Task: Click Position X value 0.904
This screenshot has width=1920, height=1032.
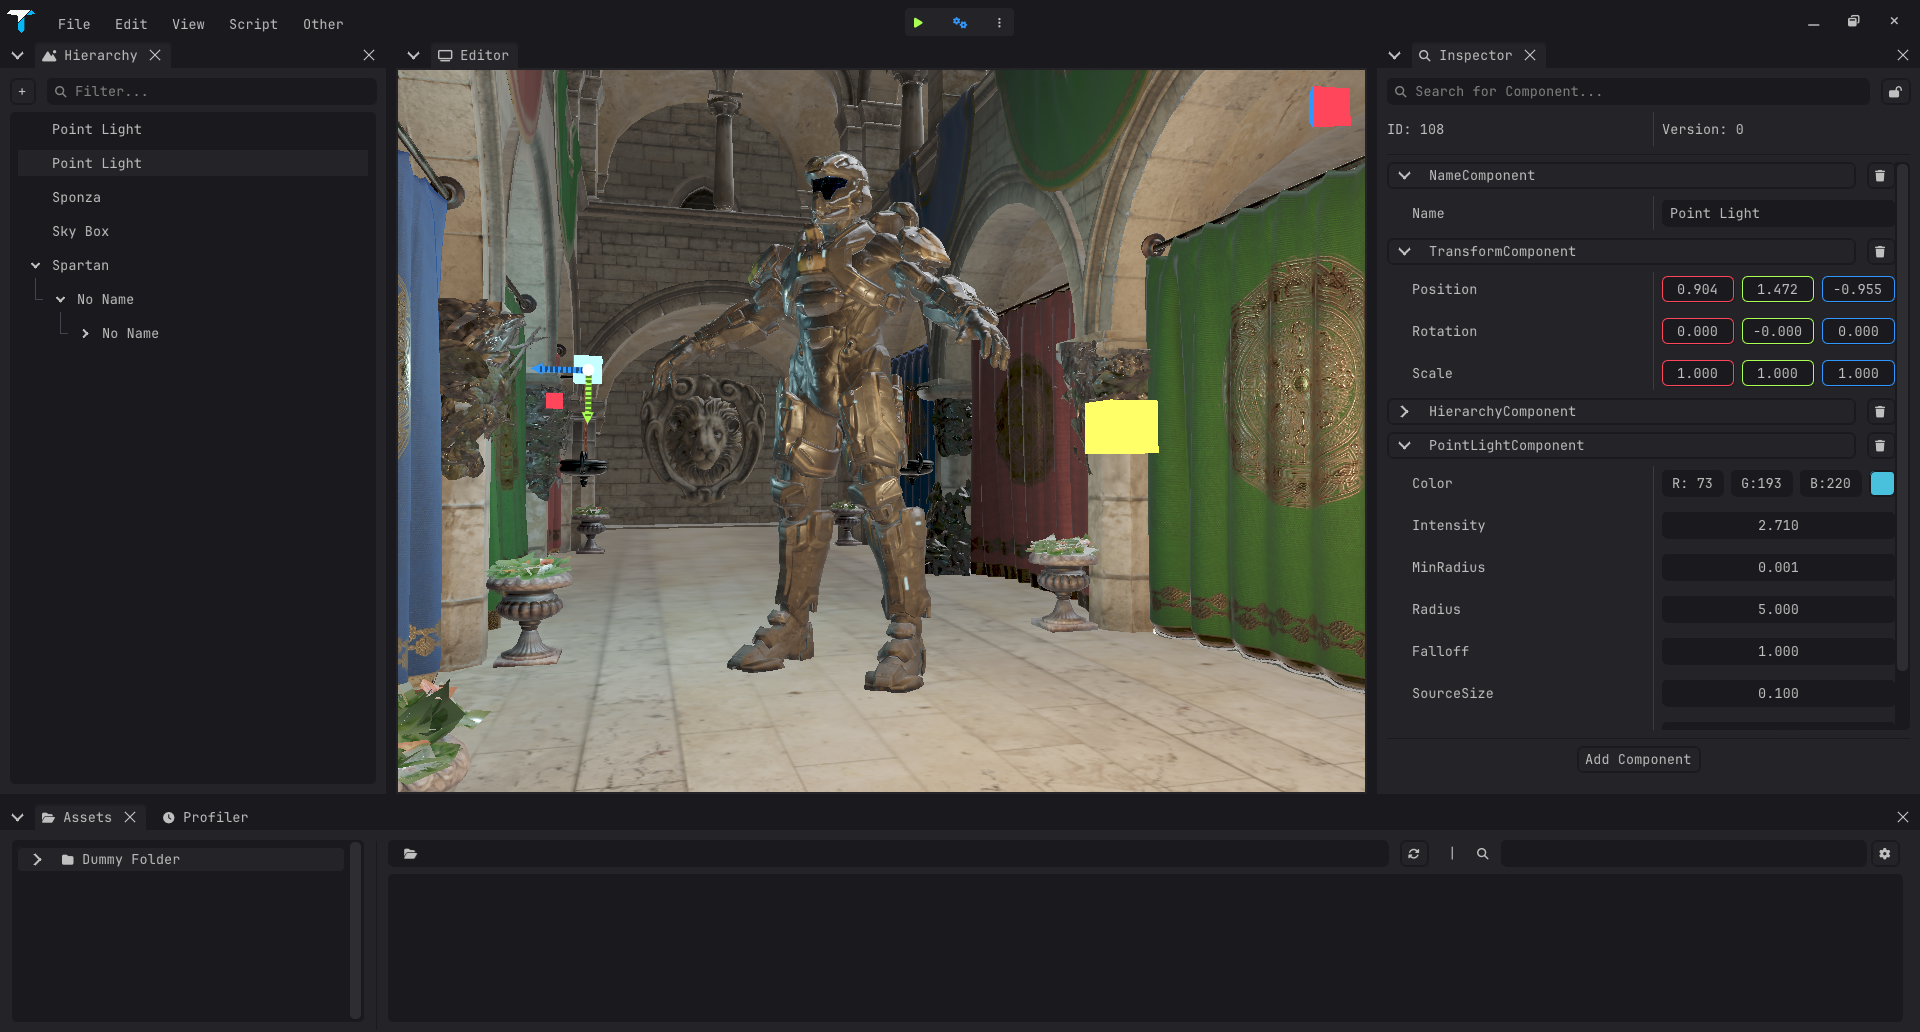Action: [1697, 290]
